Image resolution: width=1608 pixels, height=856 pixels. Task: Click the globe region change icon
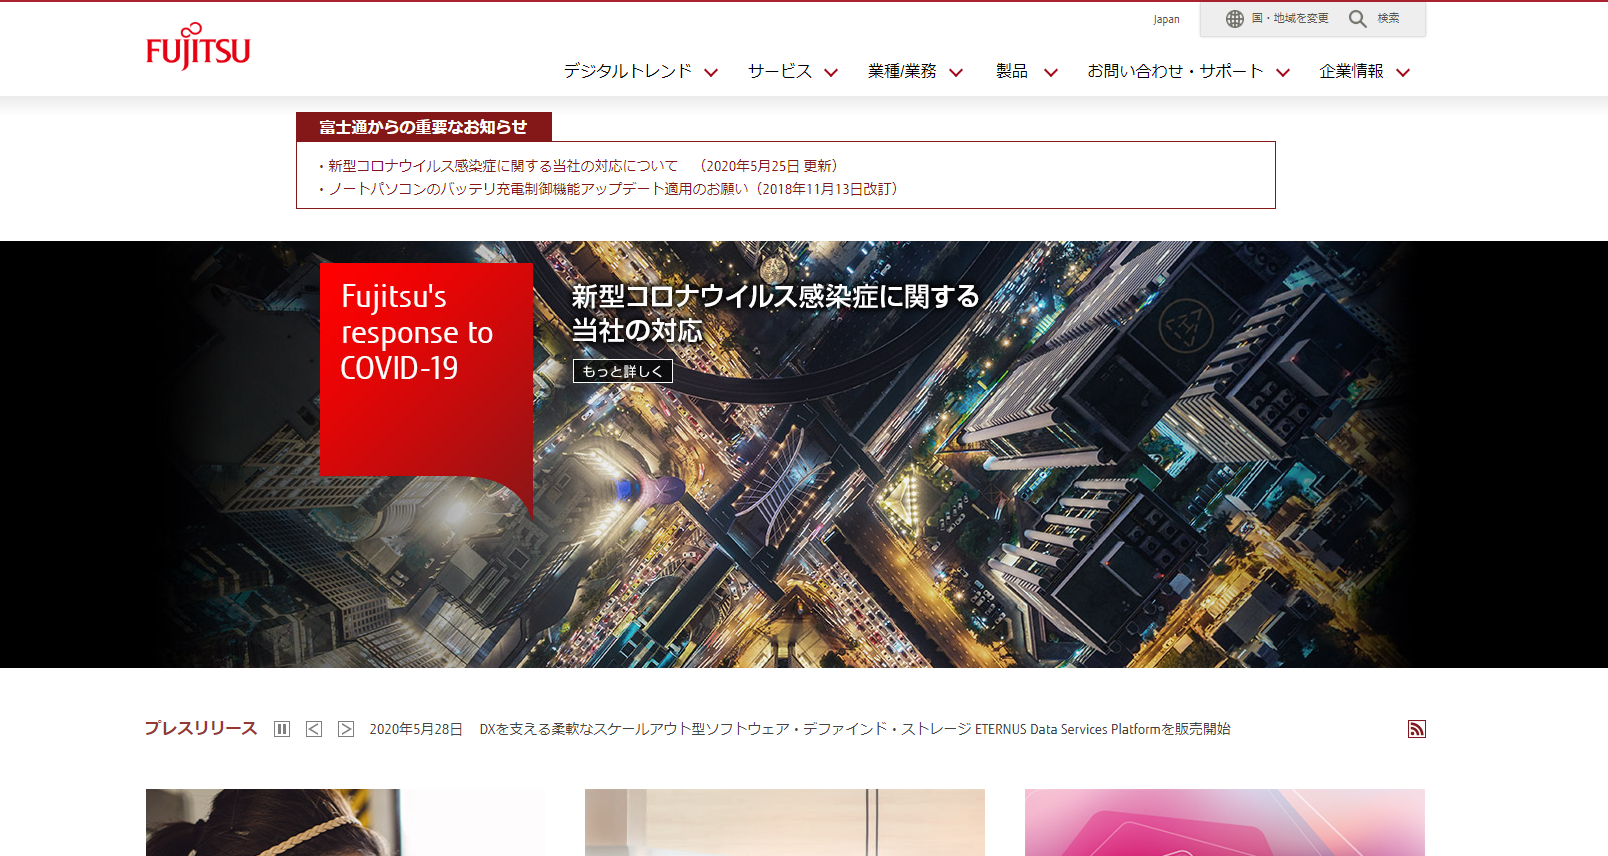point(1235,19)
